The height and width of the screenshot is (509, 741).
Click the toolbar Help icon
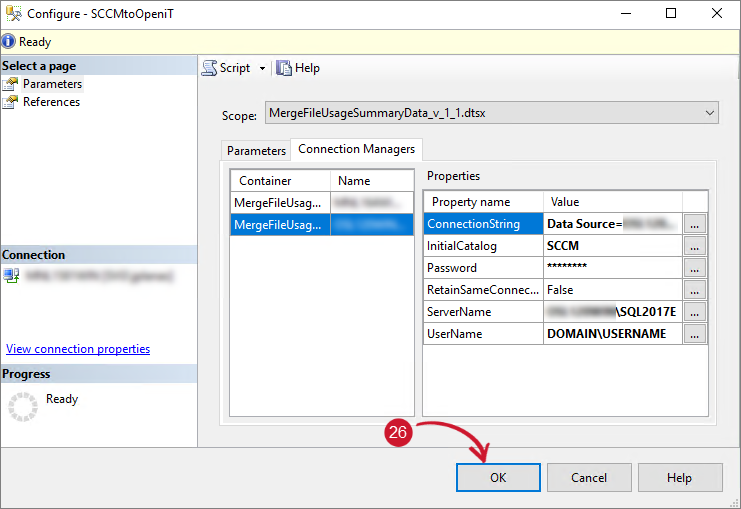coord(284,68)
